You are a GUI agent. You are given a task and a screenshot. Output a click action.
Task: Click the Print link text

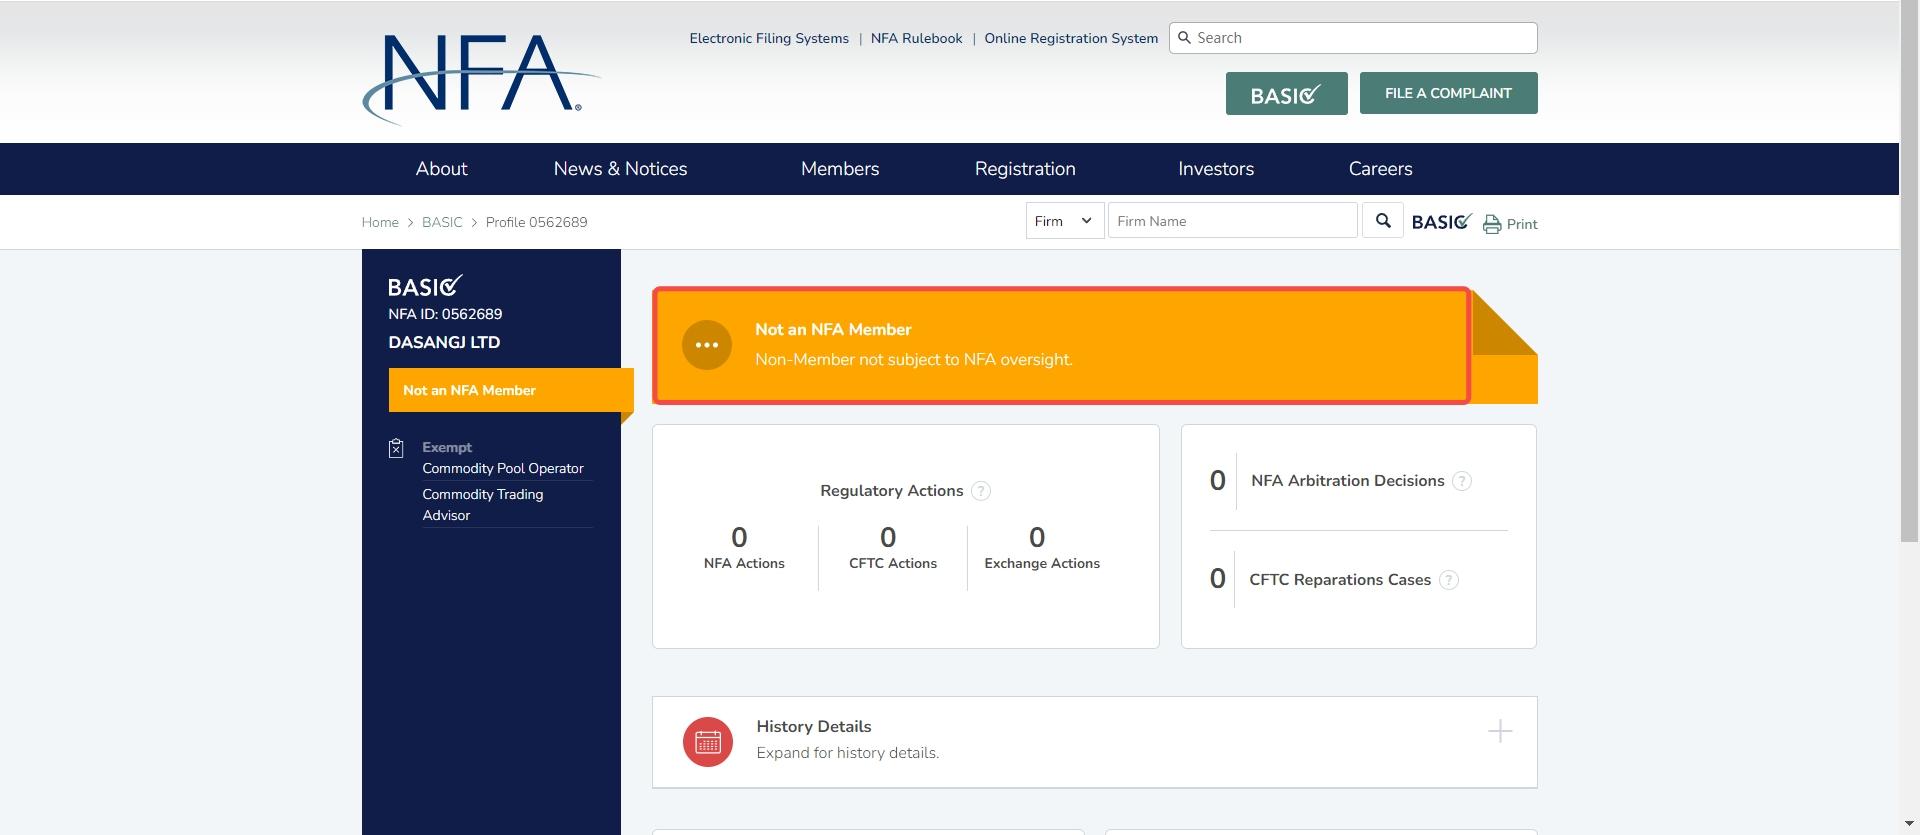click(1522, 224)
